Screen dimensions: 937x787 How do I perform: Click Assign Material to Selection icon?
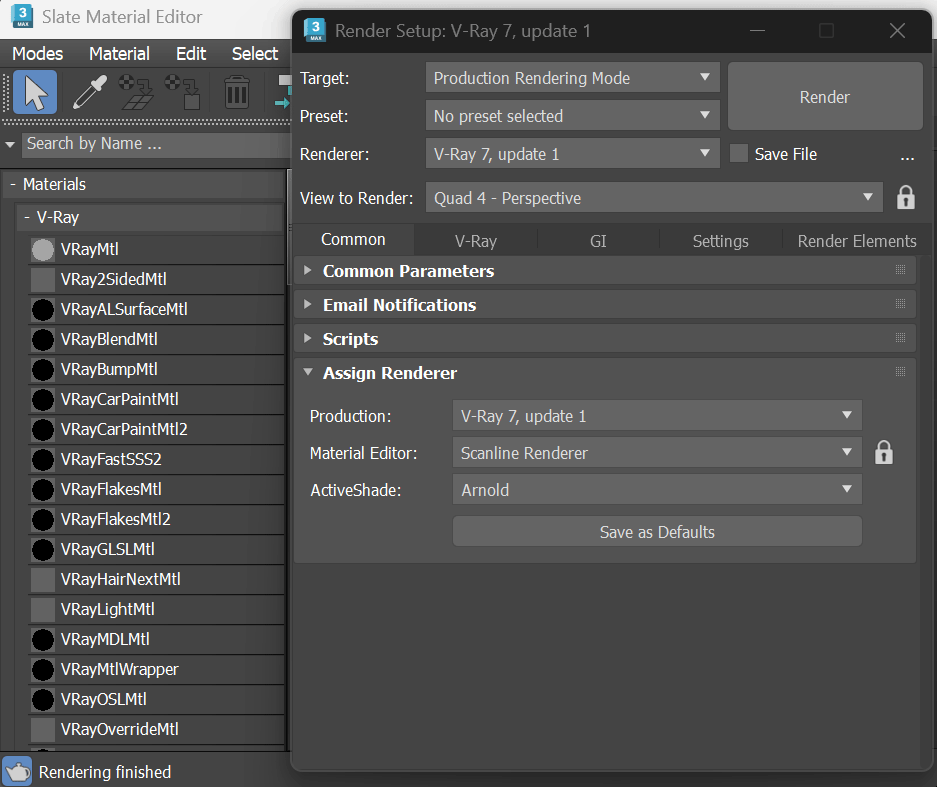183,92
